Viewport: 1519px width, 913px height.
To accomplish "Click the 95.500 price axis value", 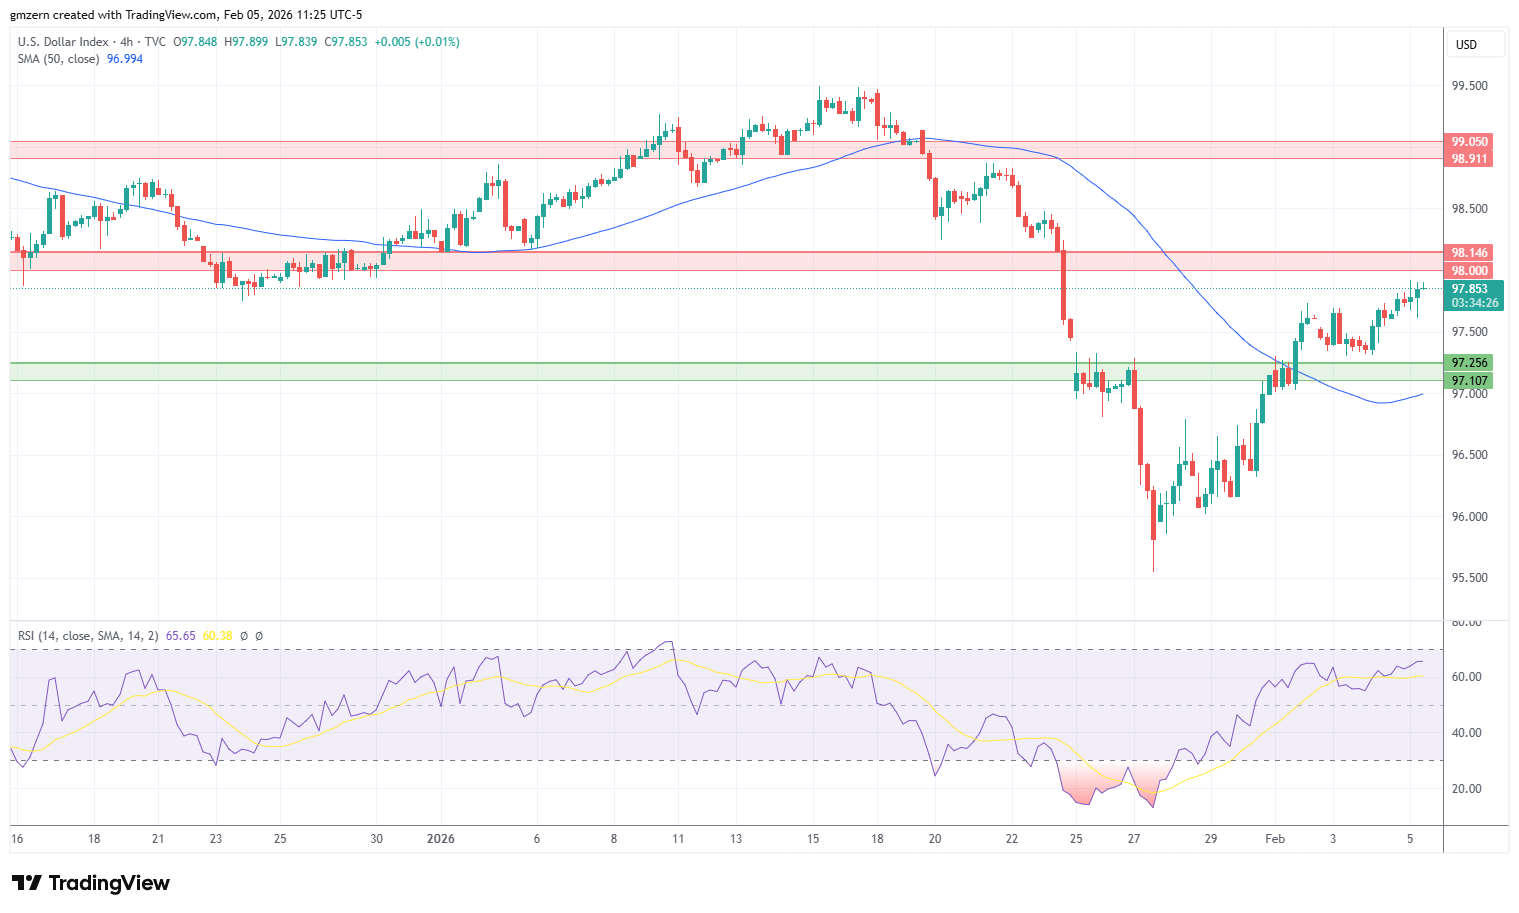I will (1470, 578).
